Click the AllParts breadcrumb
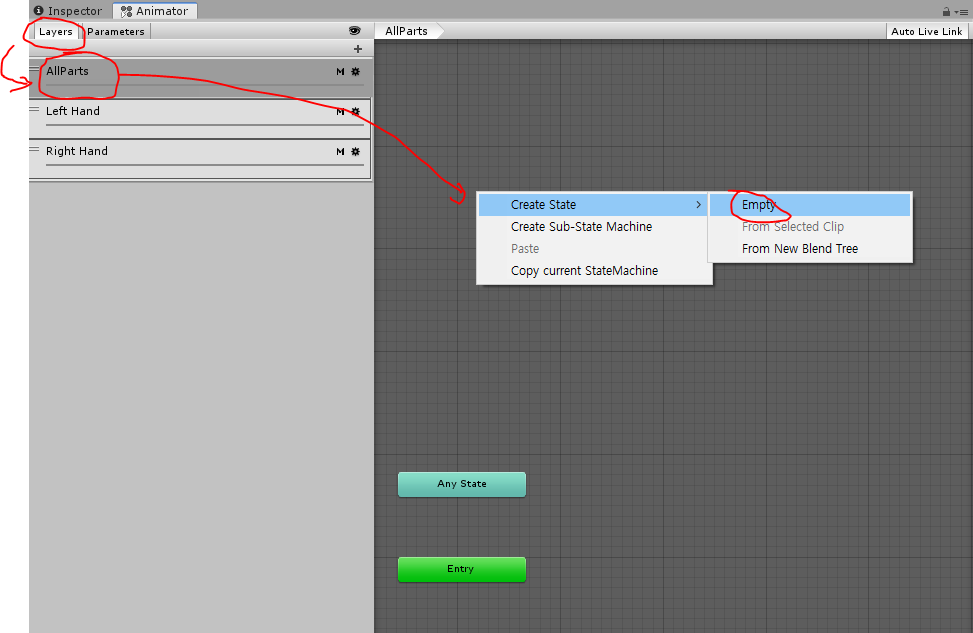The height and width of the screenshot is (633, 973). pos(408,31)
